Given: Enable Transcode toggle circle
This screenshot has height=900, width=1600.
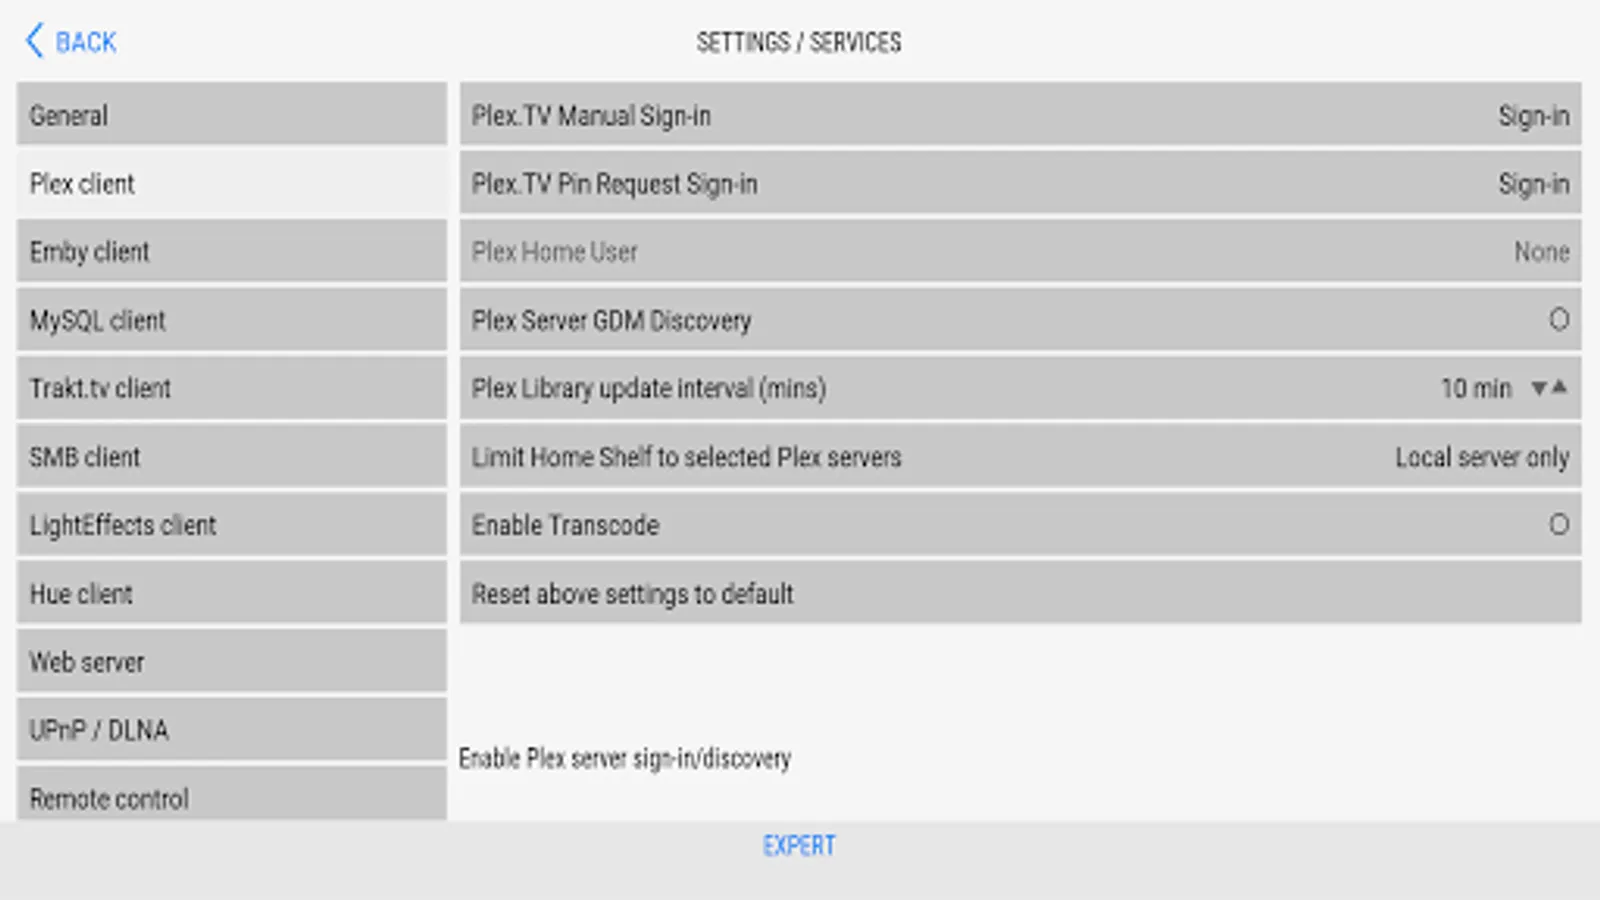Looking at the screenshot, I should tap(1558, 525).
